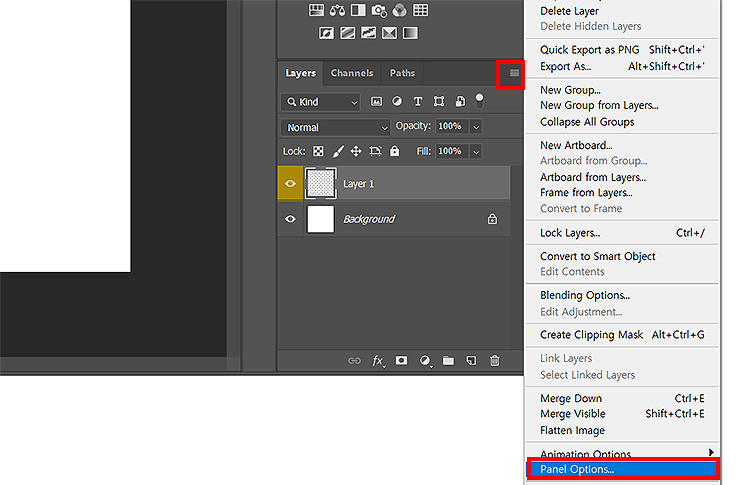Lock transparent pixels

click(319, 151)
